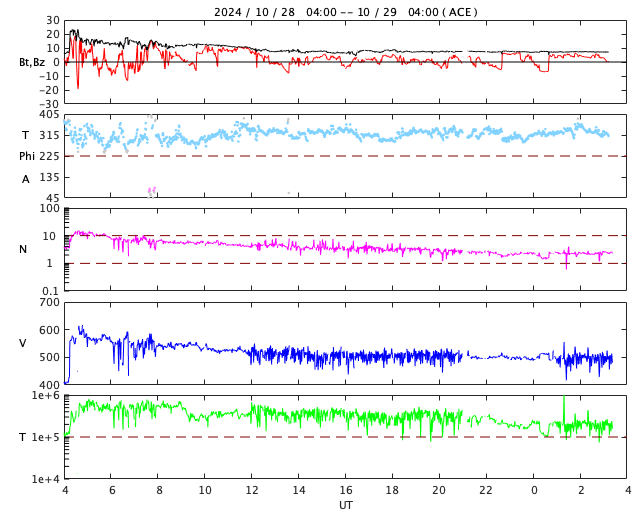This screenshot has width=640, height=512.
Task: Click the 'T' label beside the 315 tick
Action: click(x=25, y=135)
